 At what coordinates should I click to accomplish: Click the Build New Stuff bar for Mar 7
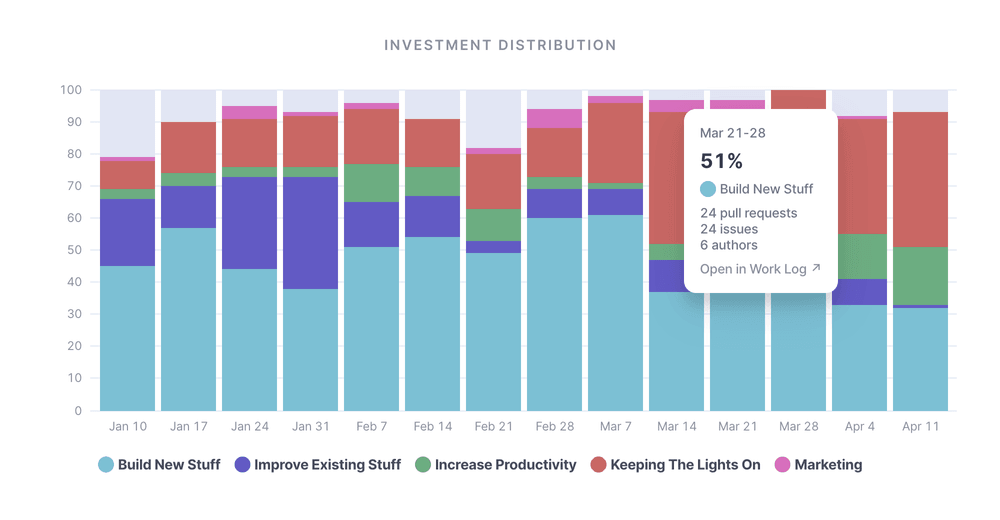(615, 312)
